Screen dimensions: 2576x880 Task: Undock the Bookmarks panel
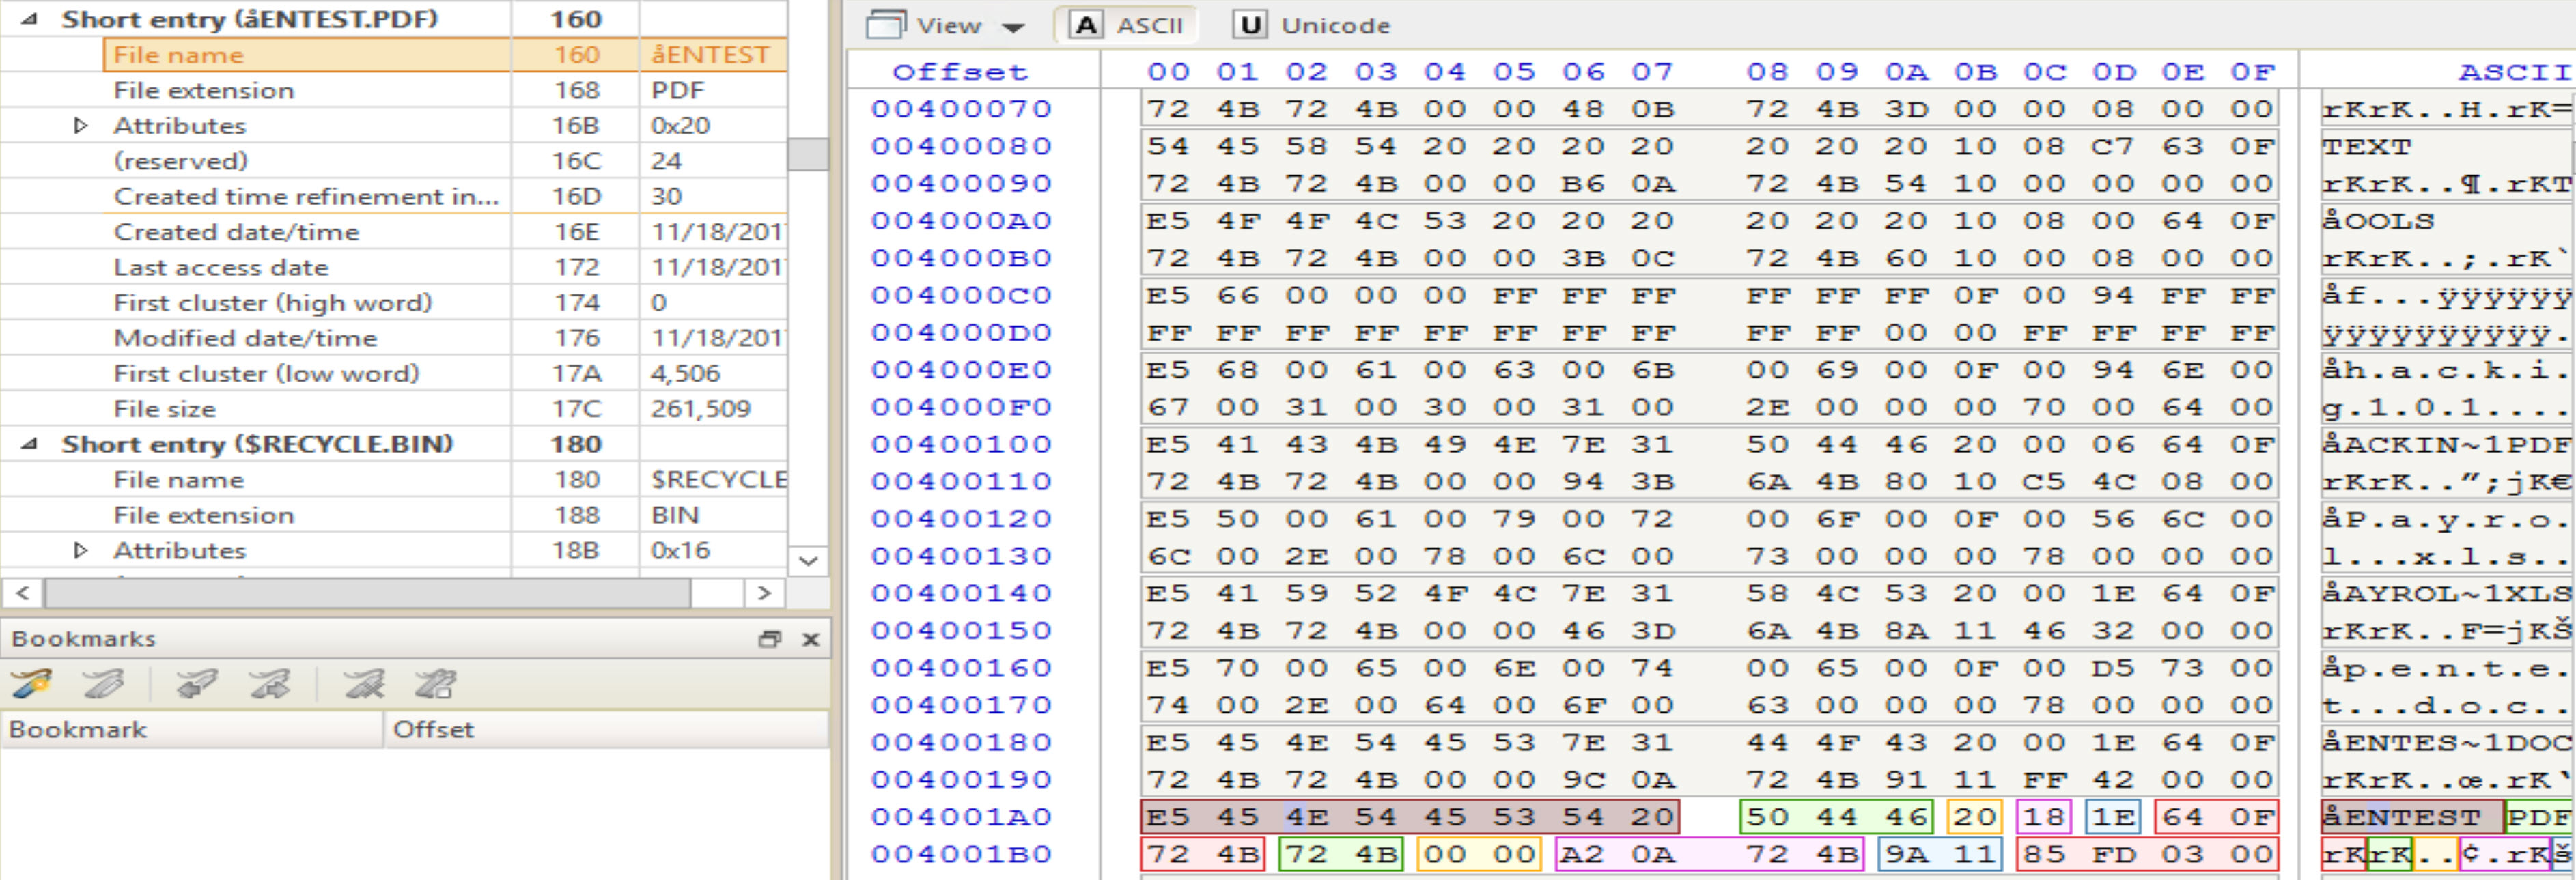tap(769, 639)
